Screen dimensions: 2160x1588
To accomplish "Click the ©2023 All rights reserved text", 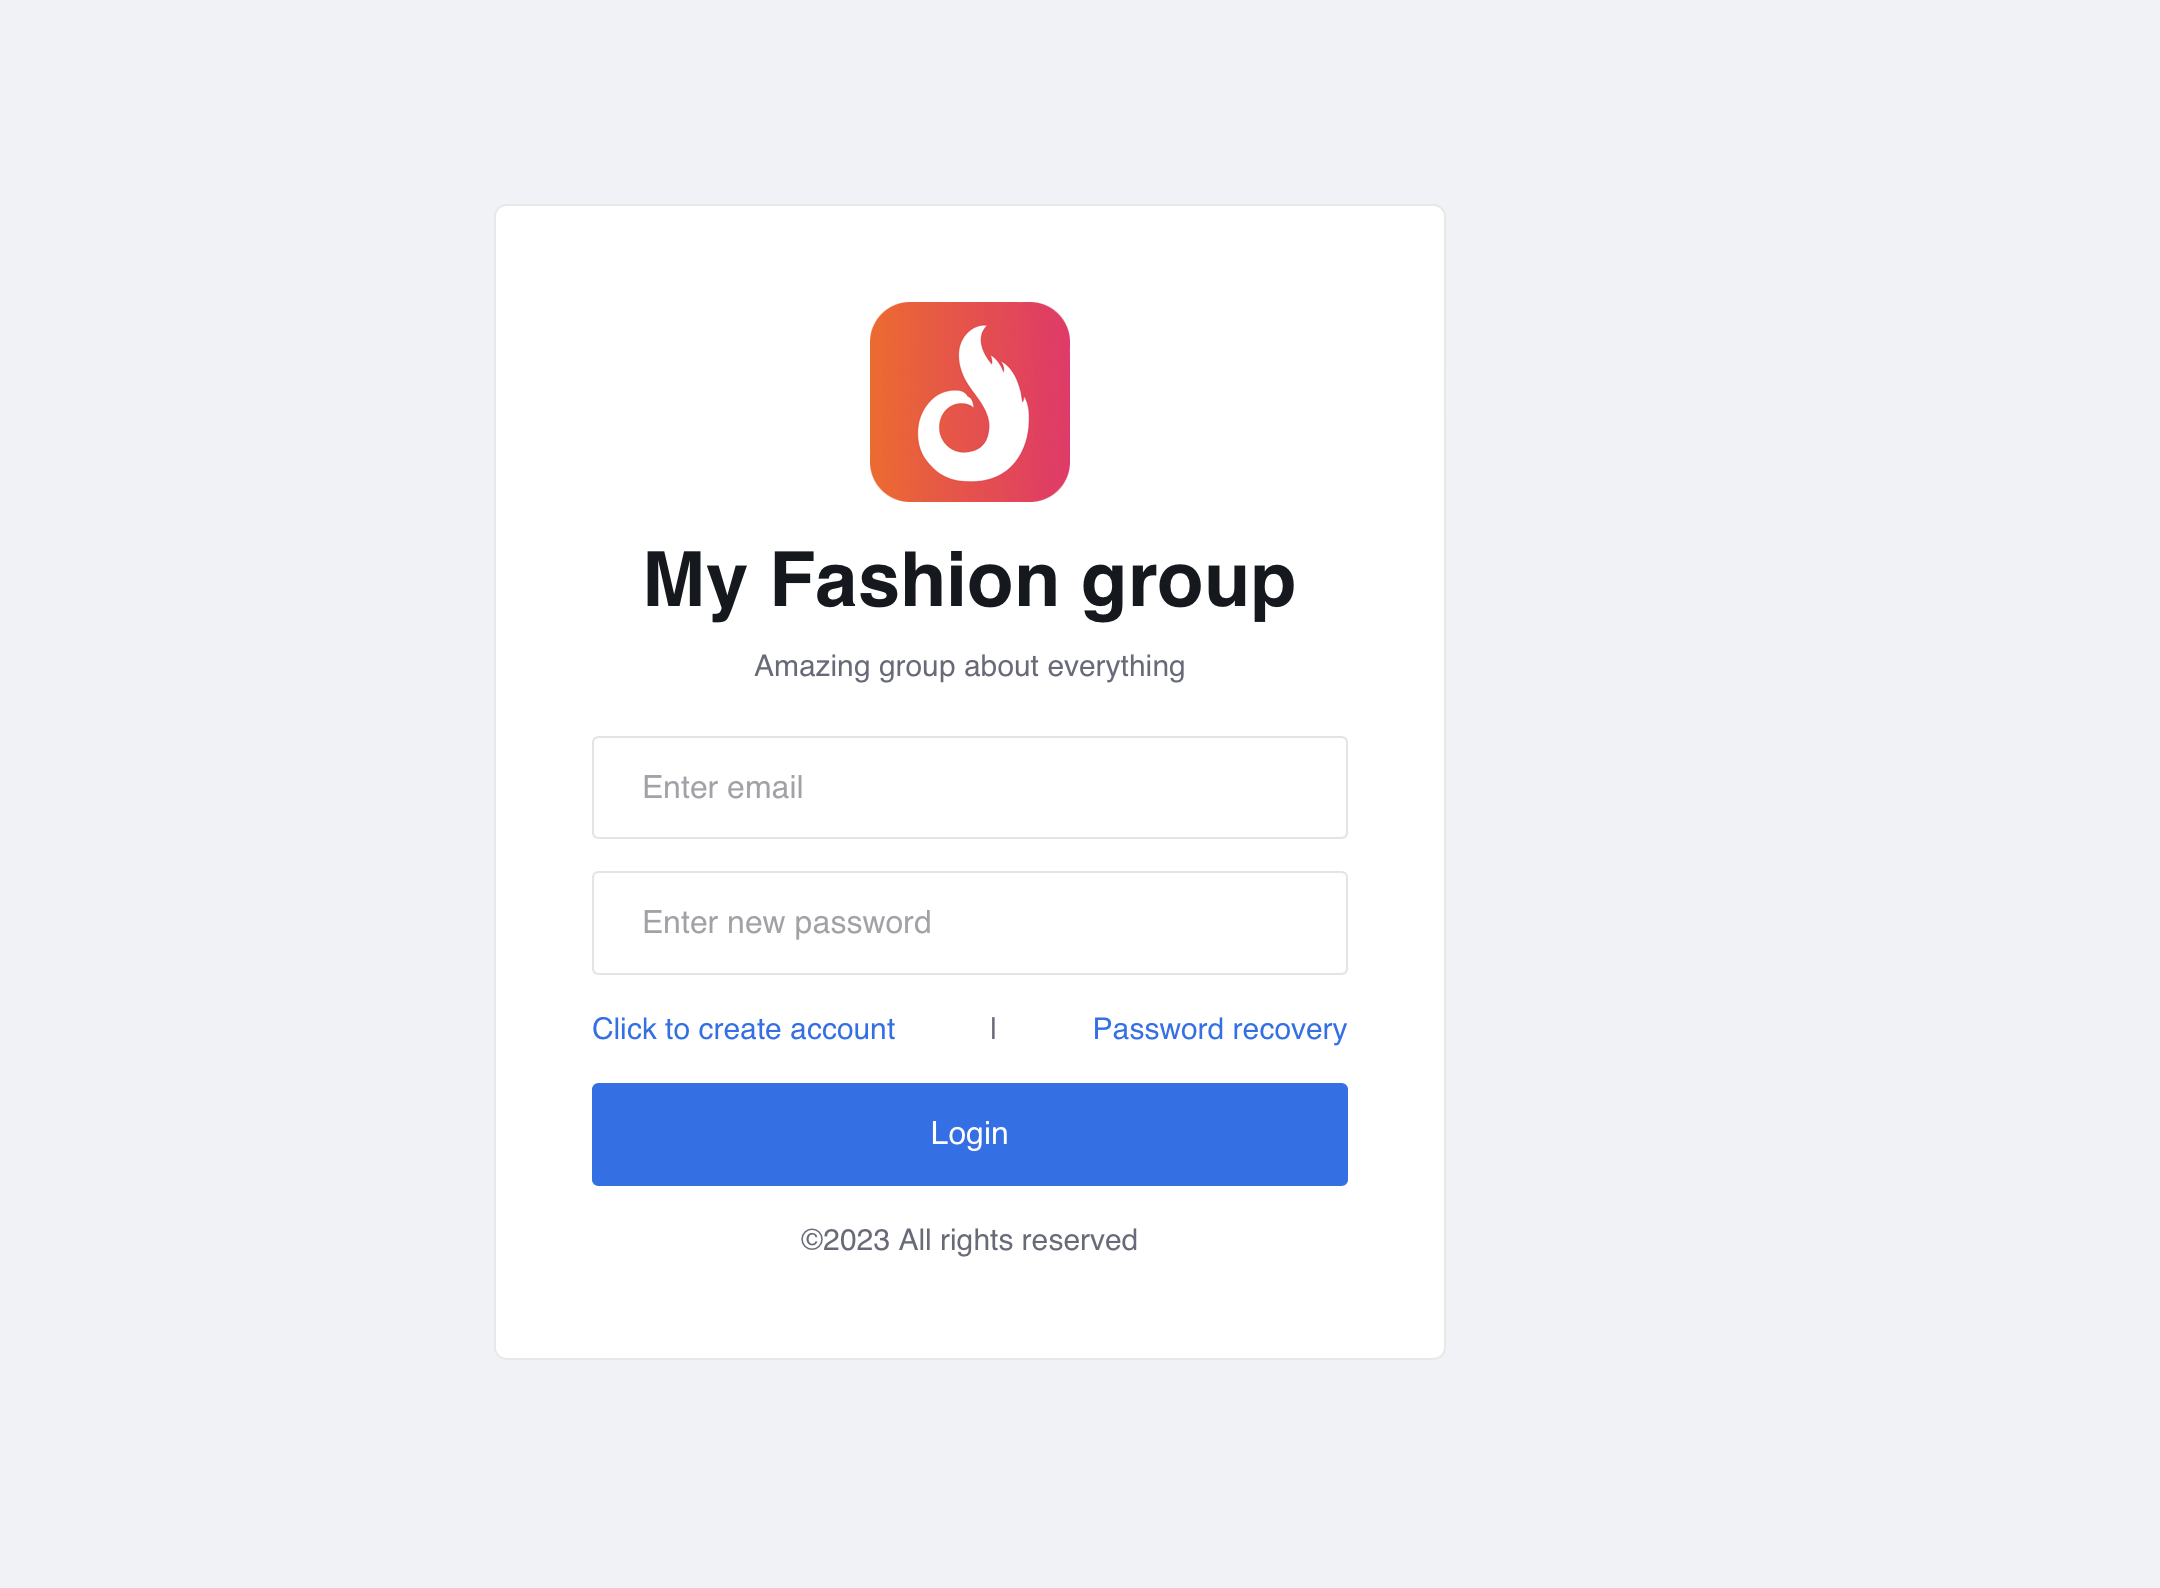I will click(969, 1240).
